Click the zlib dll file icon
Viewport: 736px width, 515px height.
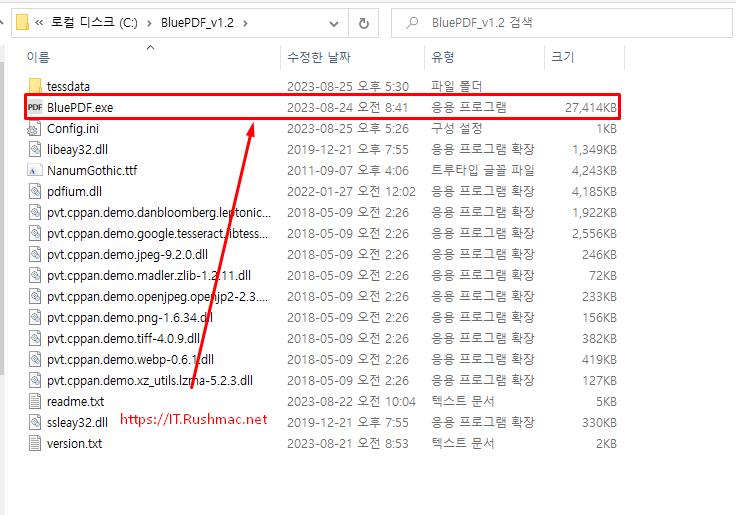(x=35, y=276)
